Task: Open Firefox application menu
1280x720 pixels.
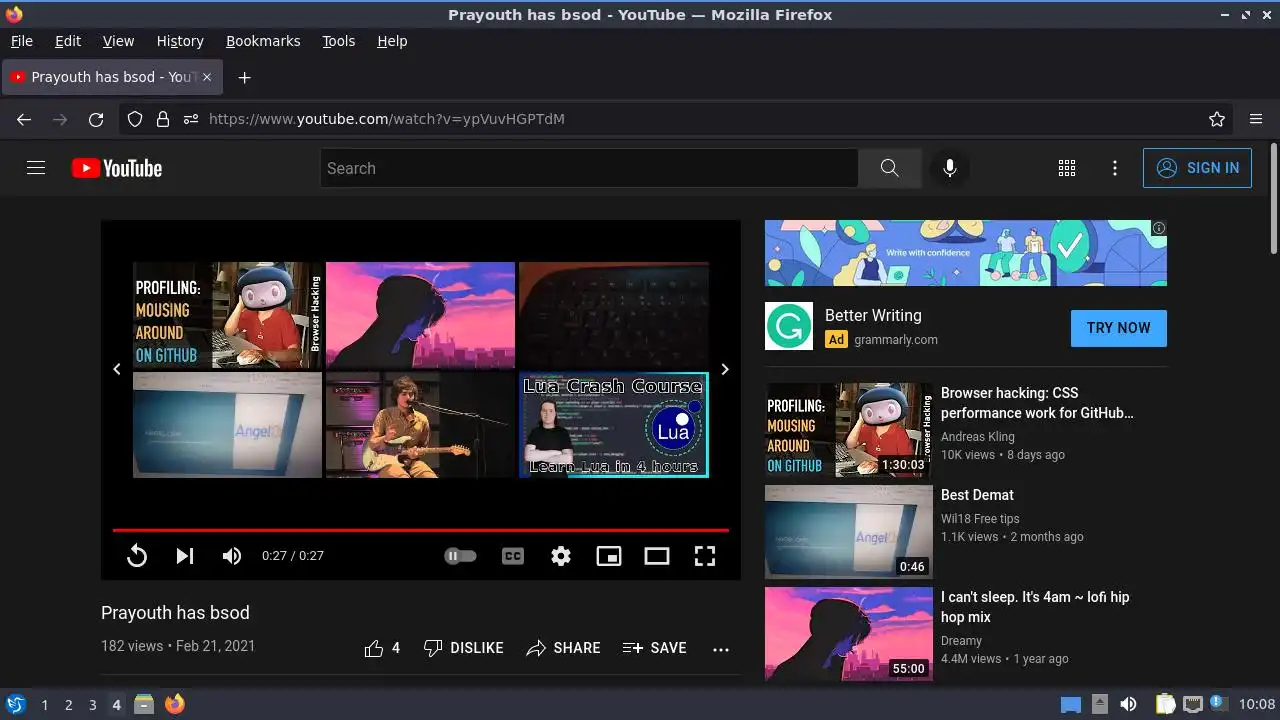Action: (x=1256, y=119)
